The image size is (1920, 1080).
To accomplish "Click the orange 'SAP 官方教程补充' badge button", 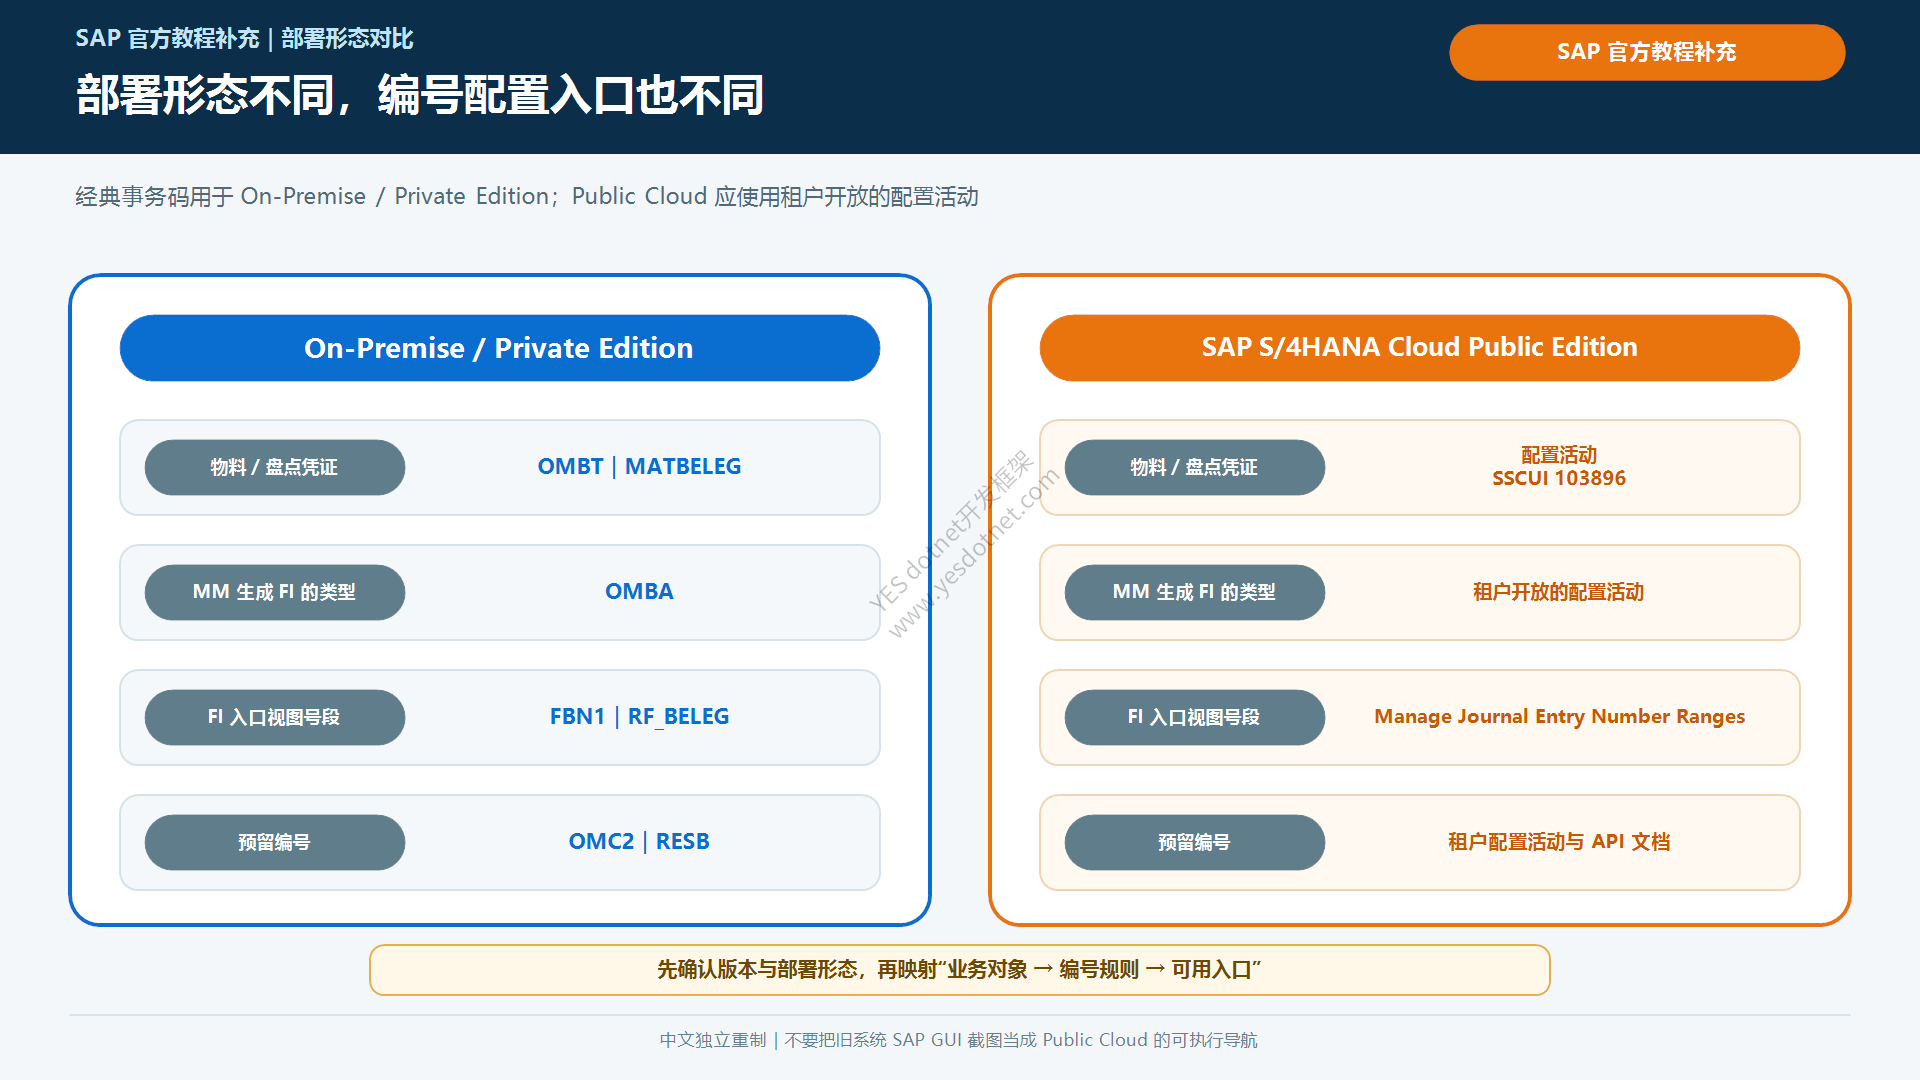I will (x=1647, y=52).
